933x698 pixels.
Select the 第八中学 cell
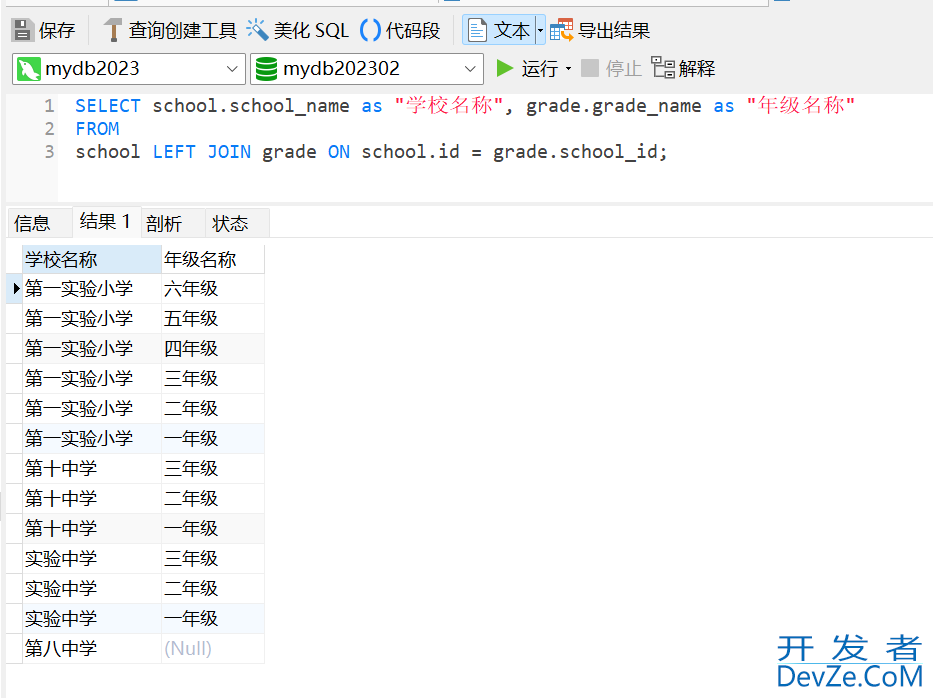click(92, 649)
